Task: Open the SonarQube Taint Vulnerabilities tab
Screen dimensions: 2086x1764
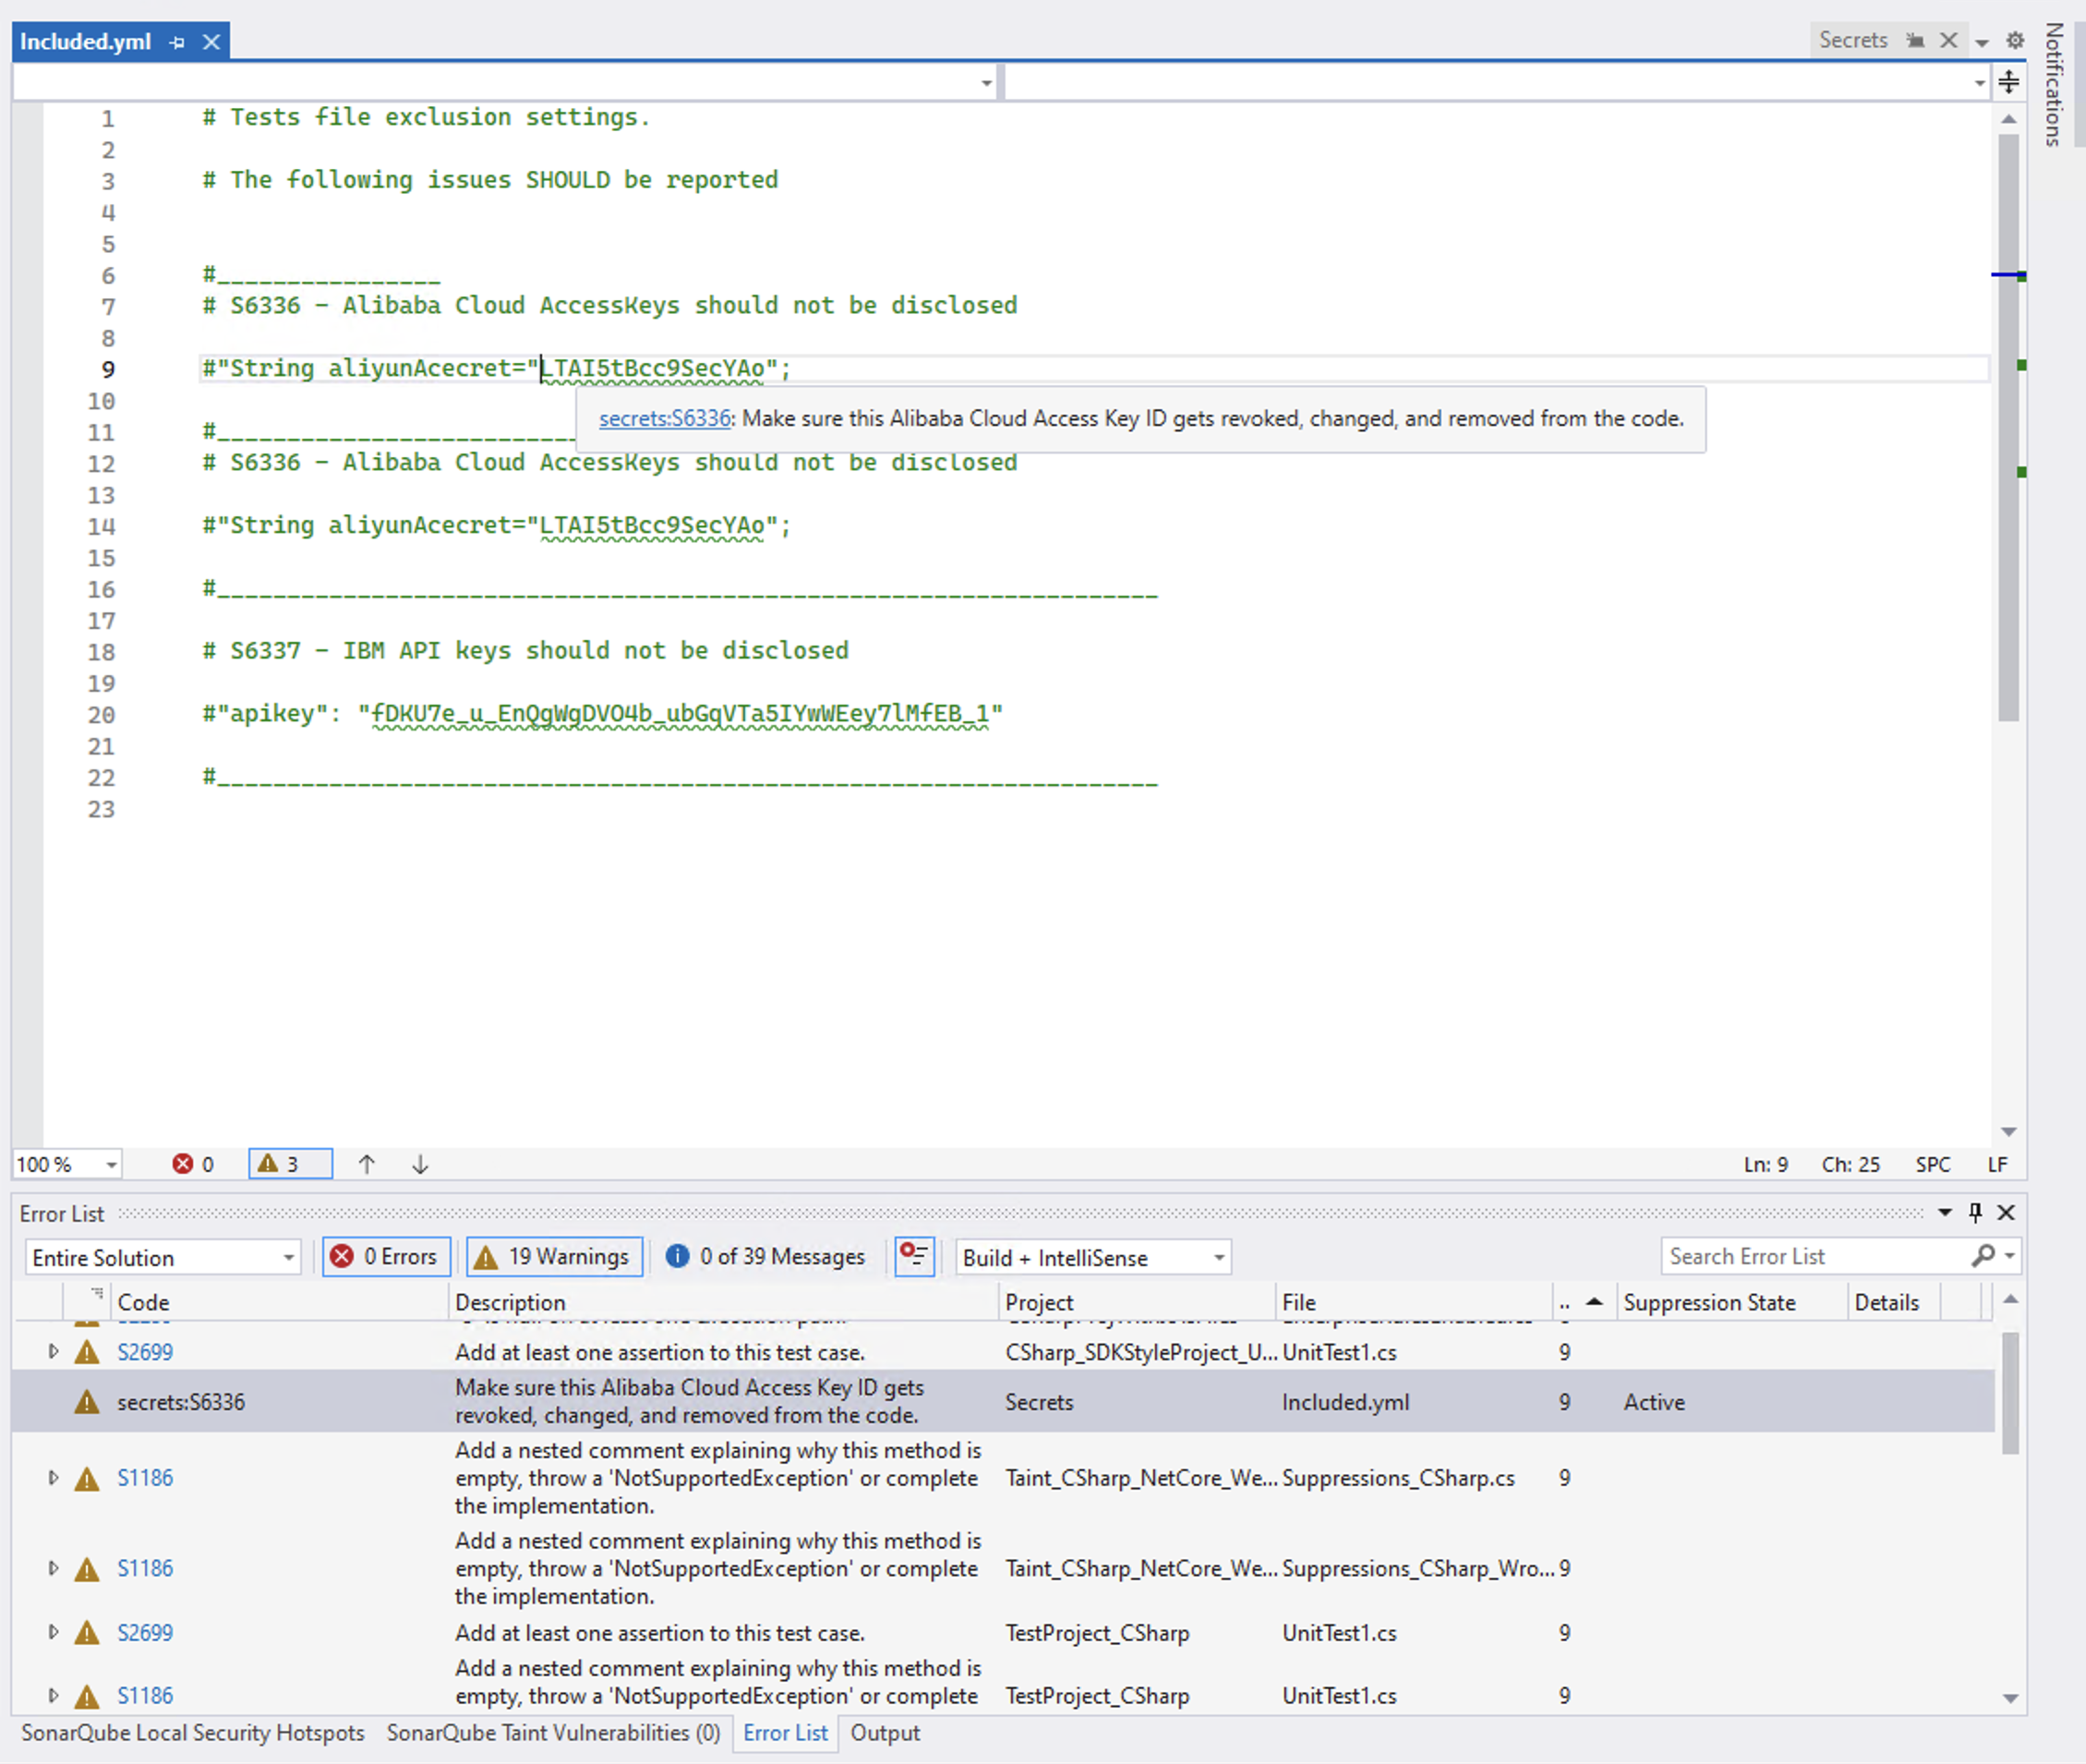Action: point(553,1733)
